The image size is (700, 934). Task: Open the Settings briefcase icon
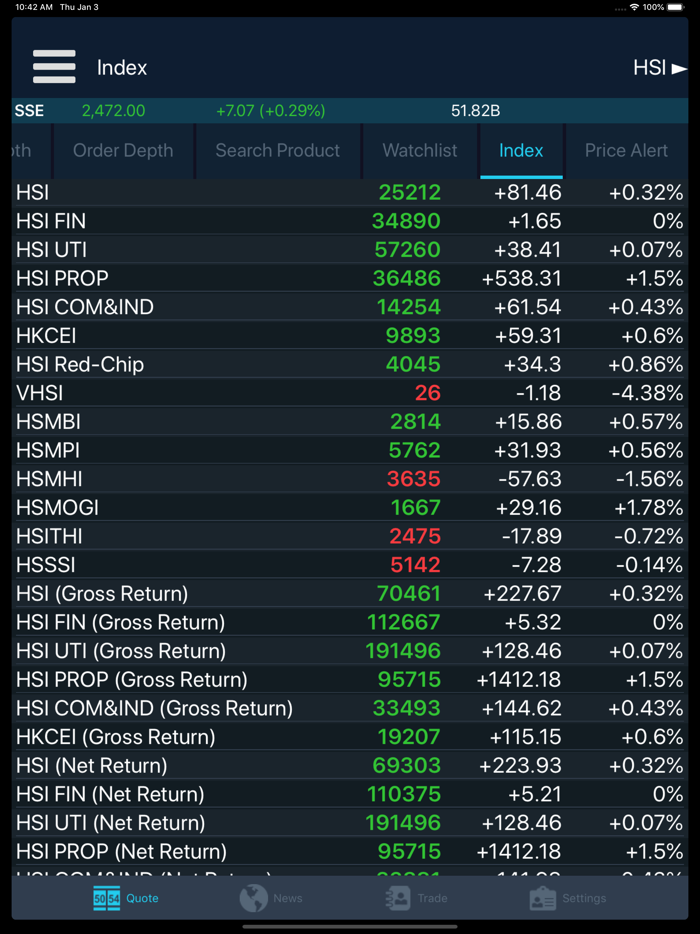click(x=543, y=898)
